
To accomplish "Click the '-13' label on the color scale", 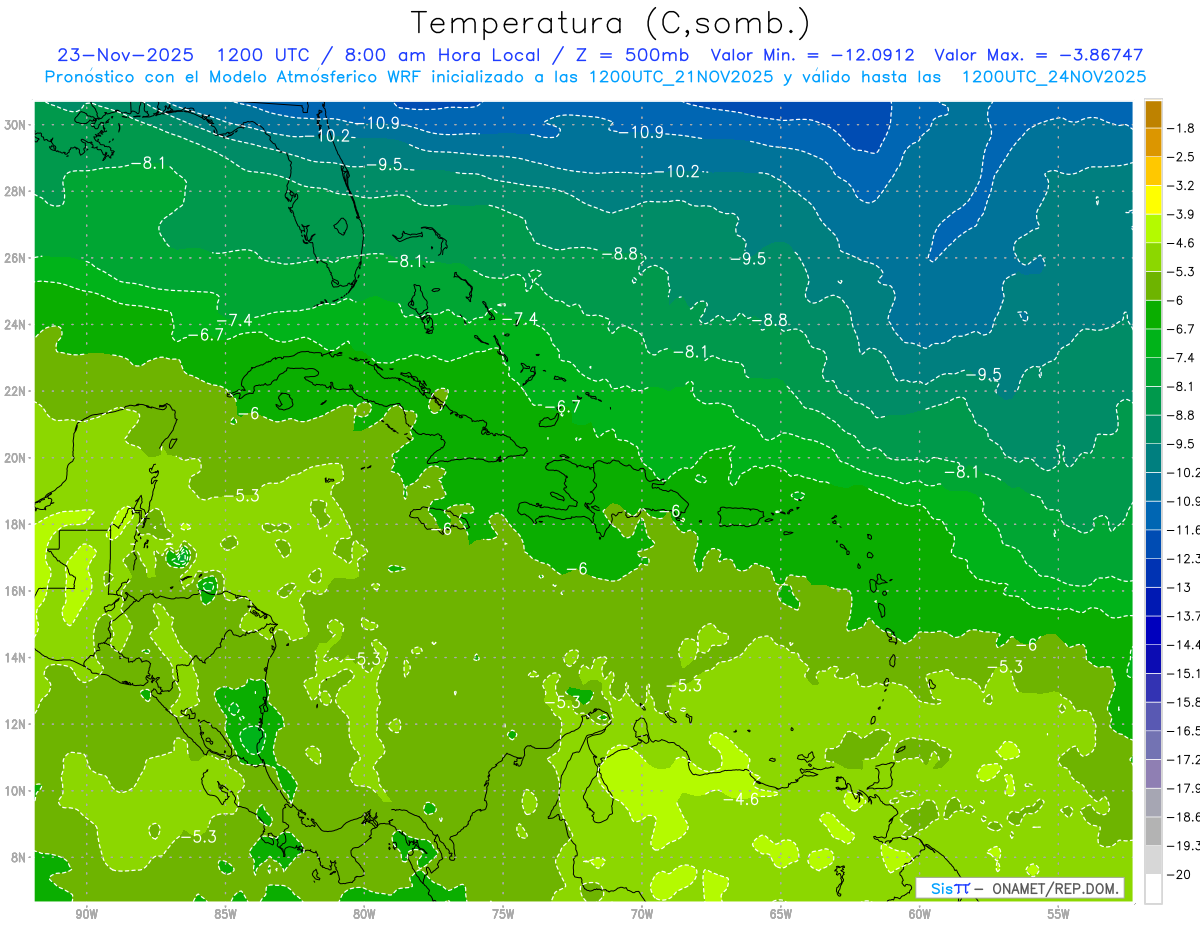I will tap(1179, 587).
